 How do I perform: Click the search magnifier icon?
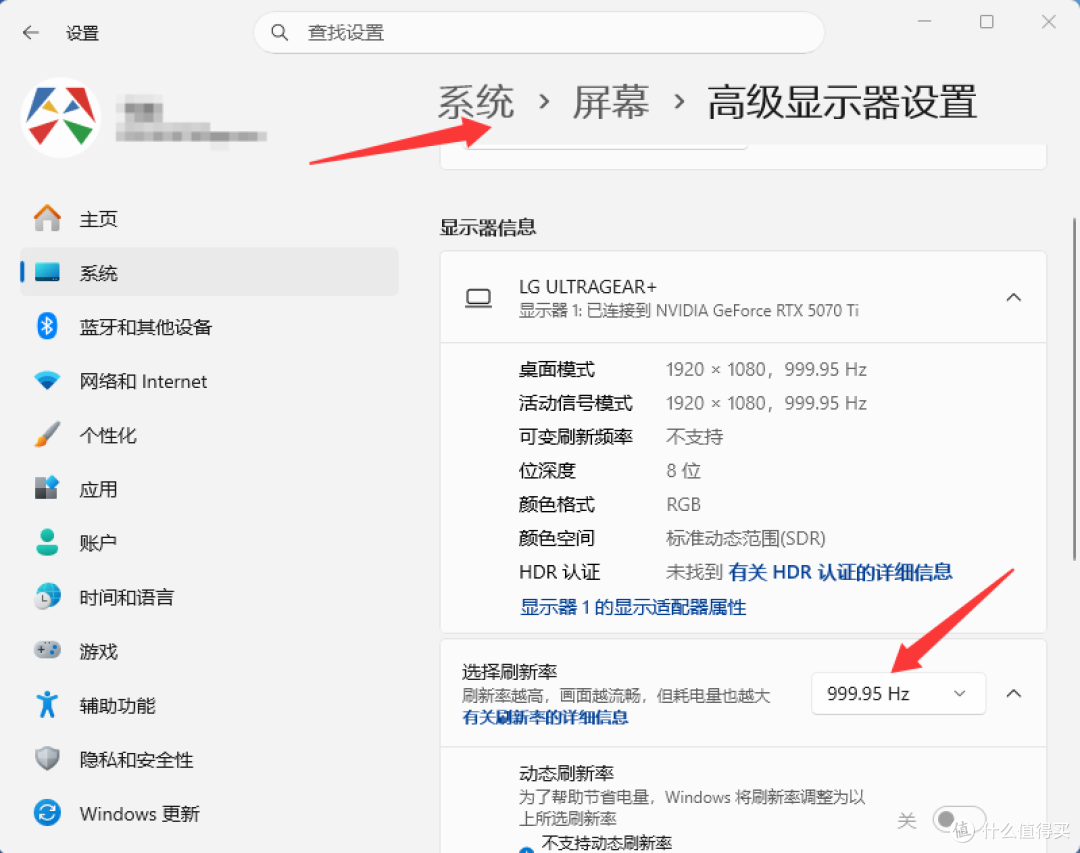click(x=279, y=32)
